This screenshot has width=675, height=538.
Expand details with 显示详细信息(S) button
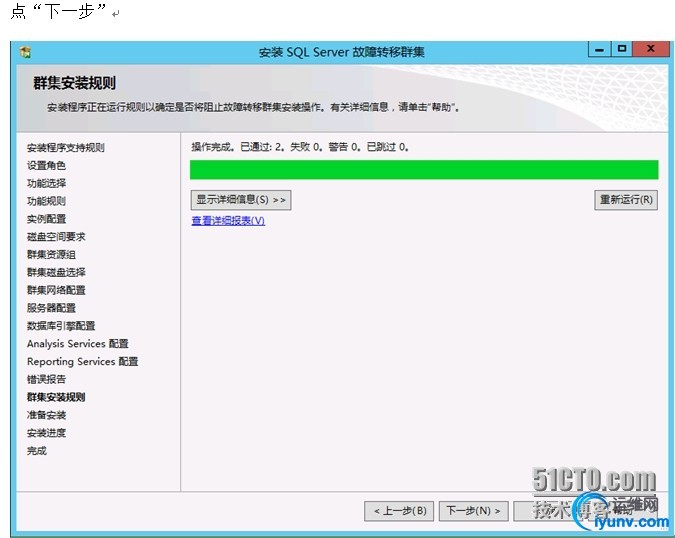(x=241, y=200)
